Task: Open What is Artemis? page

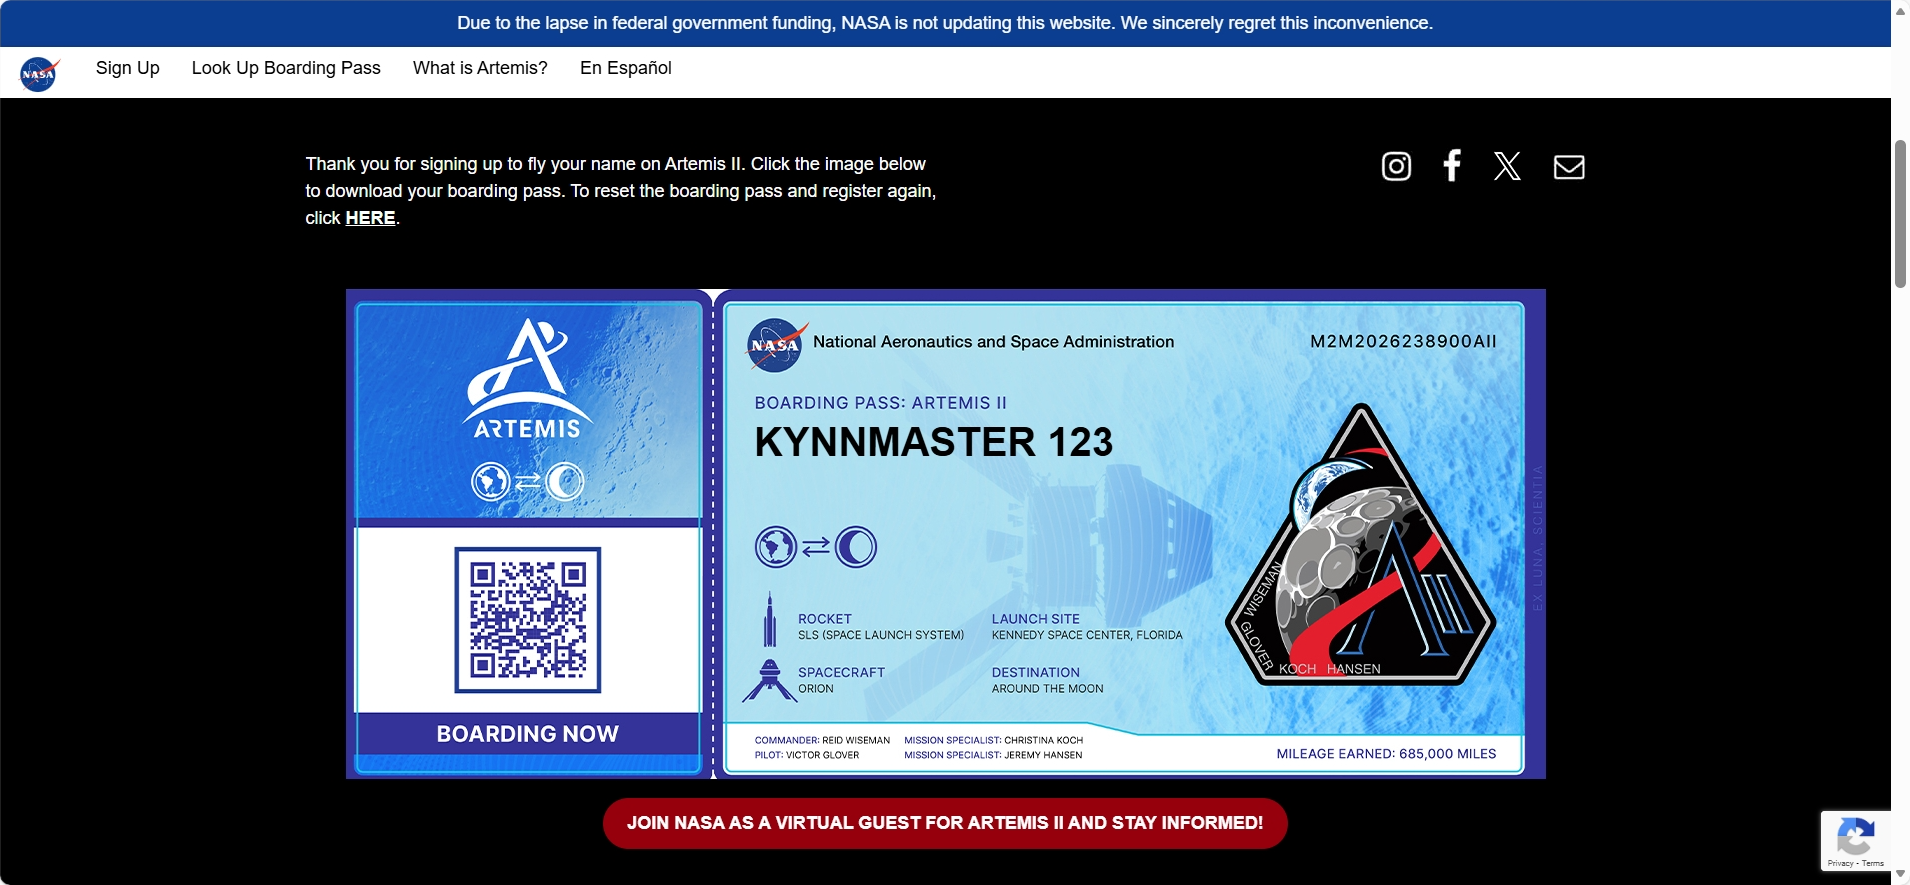Action: (x=480, y=68)
